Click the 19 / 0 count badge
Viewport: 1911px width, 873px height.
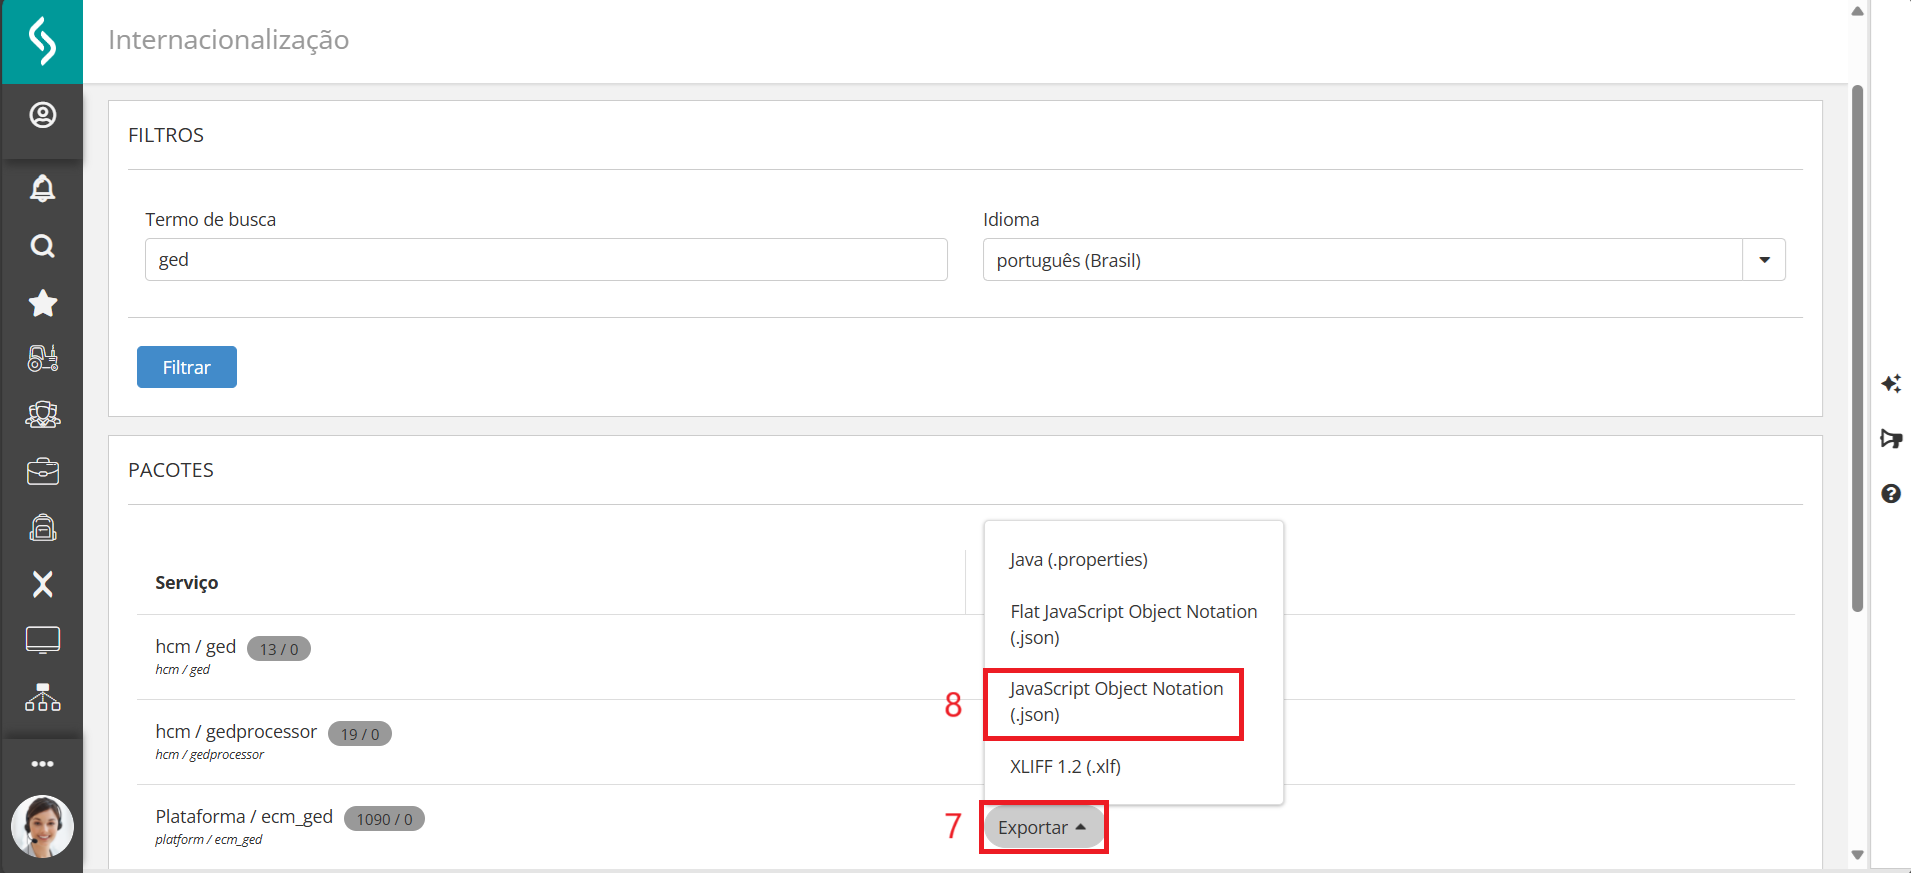tap(360, 734)
